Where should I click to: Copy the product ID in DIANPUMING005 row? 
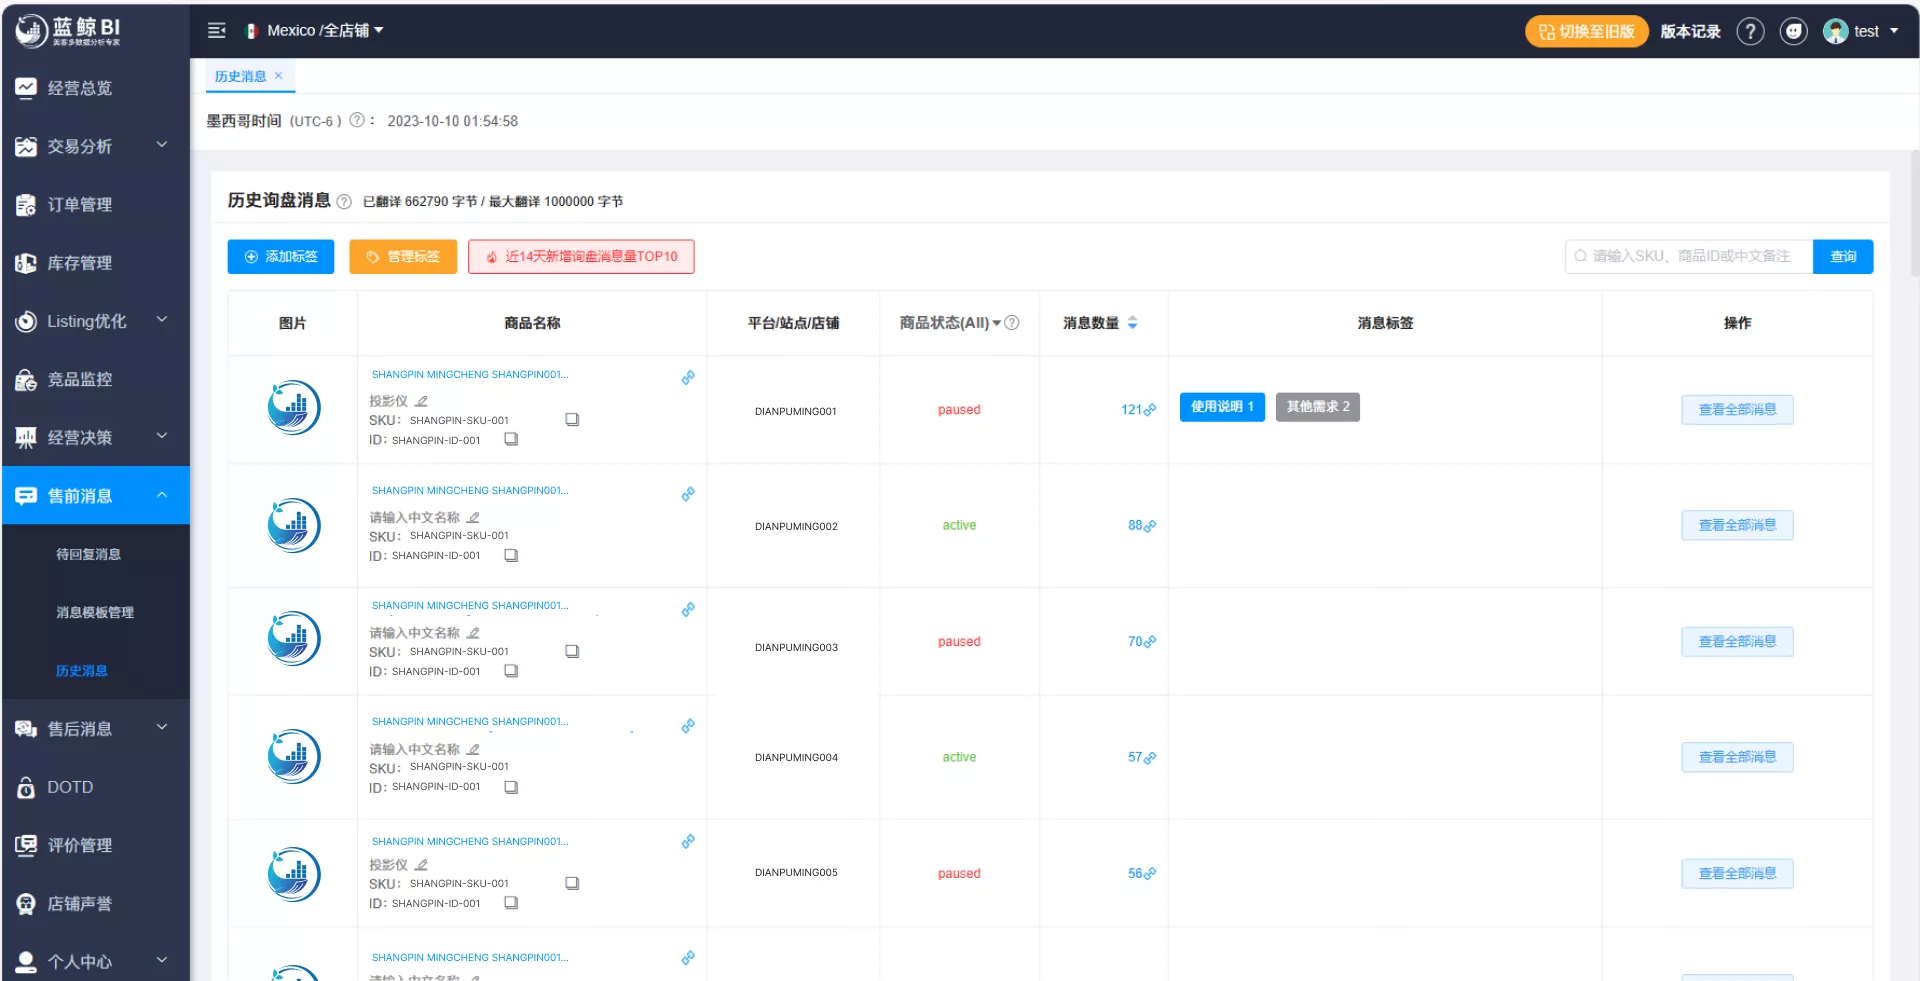pos(511,903)
